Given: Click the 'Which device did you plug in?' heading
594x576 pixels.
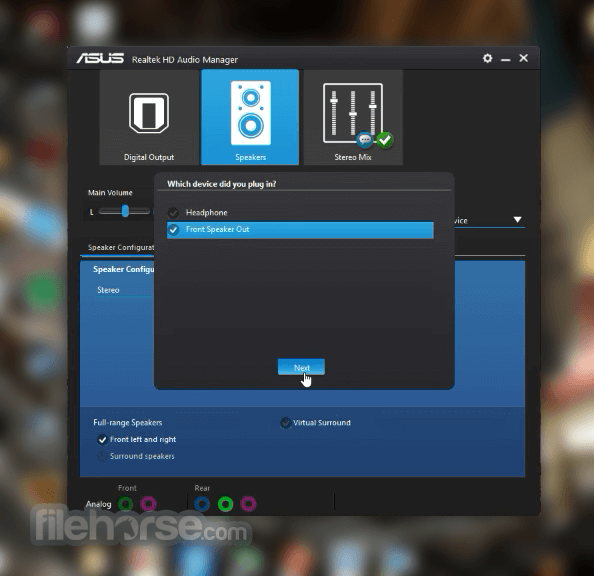Looking at the screenshot, I should pos(222,184).
